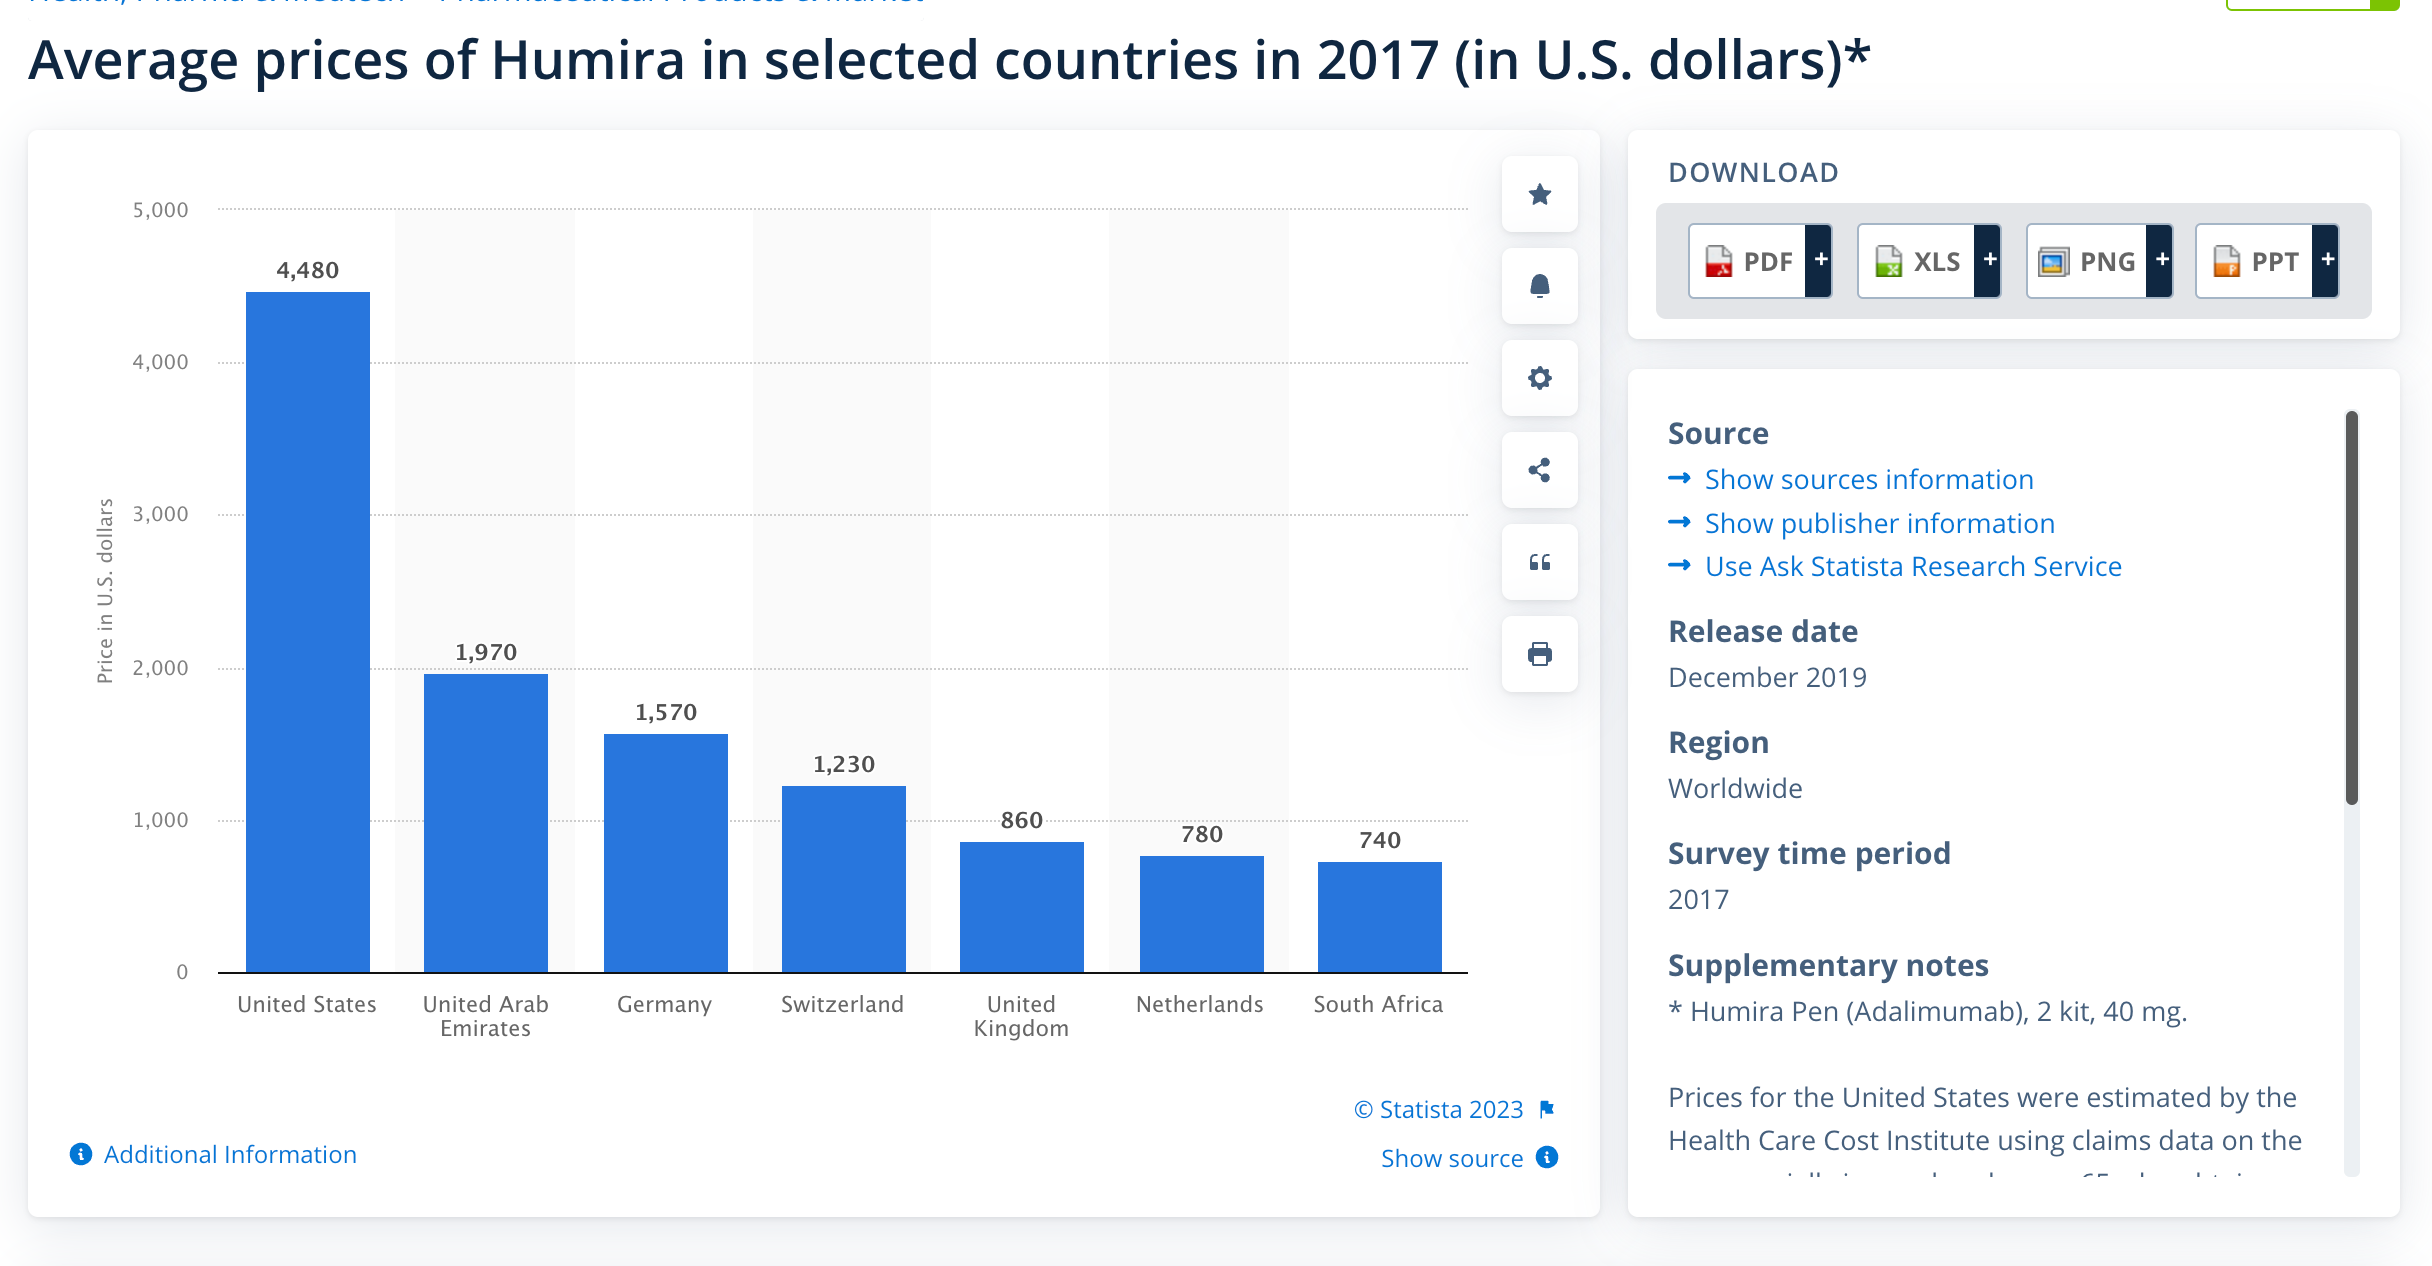Screen dimensions: 2432x1266
Task: Click the info icon beside Show source
Action: click(1547, 1157)
